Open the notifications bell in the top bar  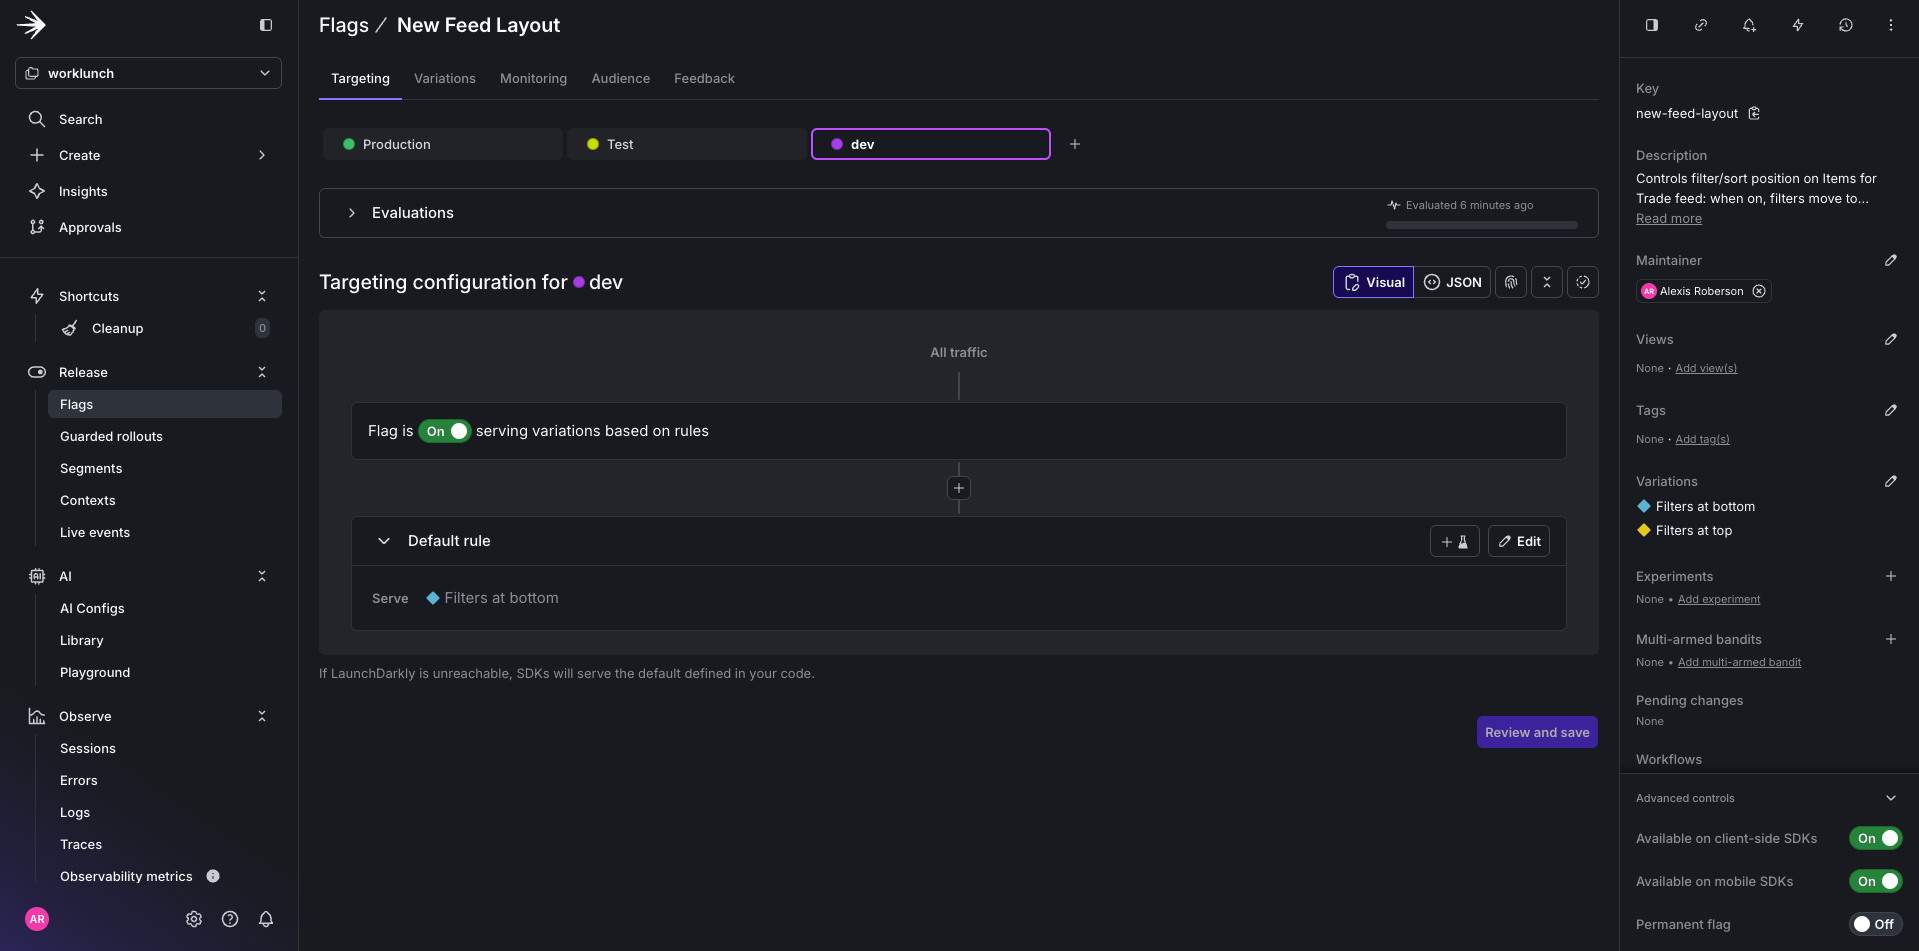tap(1749, 25)
